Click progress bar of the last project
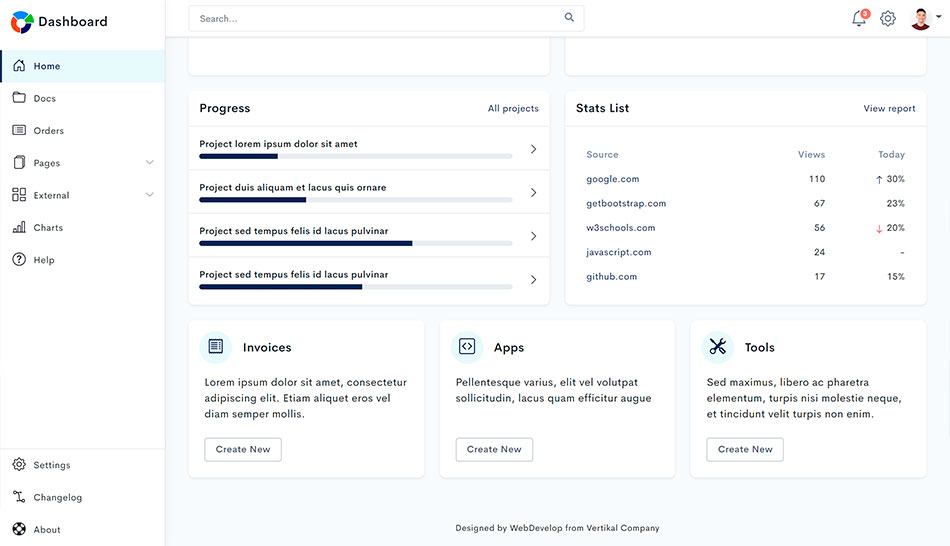This screenshot has height=546, width=950. (356, 287)
